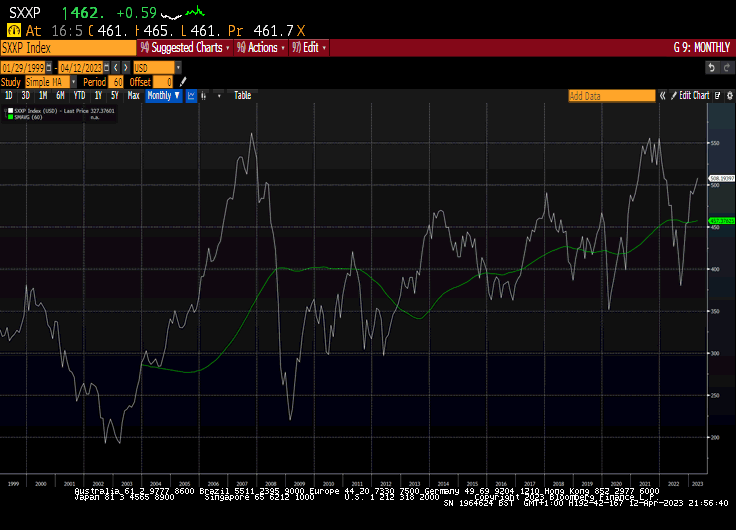Viewport: 736px width, 530px height.
Task: Select the YTD range tab
Action: click(79, 96)
